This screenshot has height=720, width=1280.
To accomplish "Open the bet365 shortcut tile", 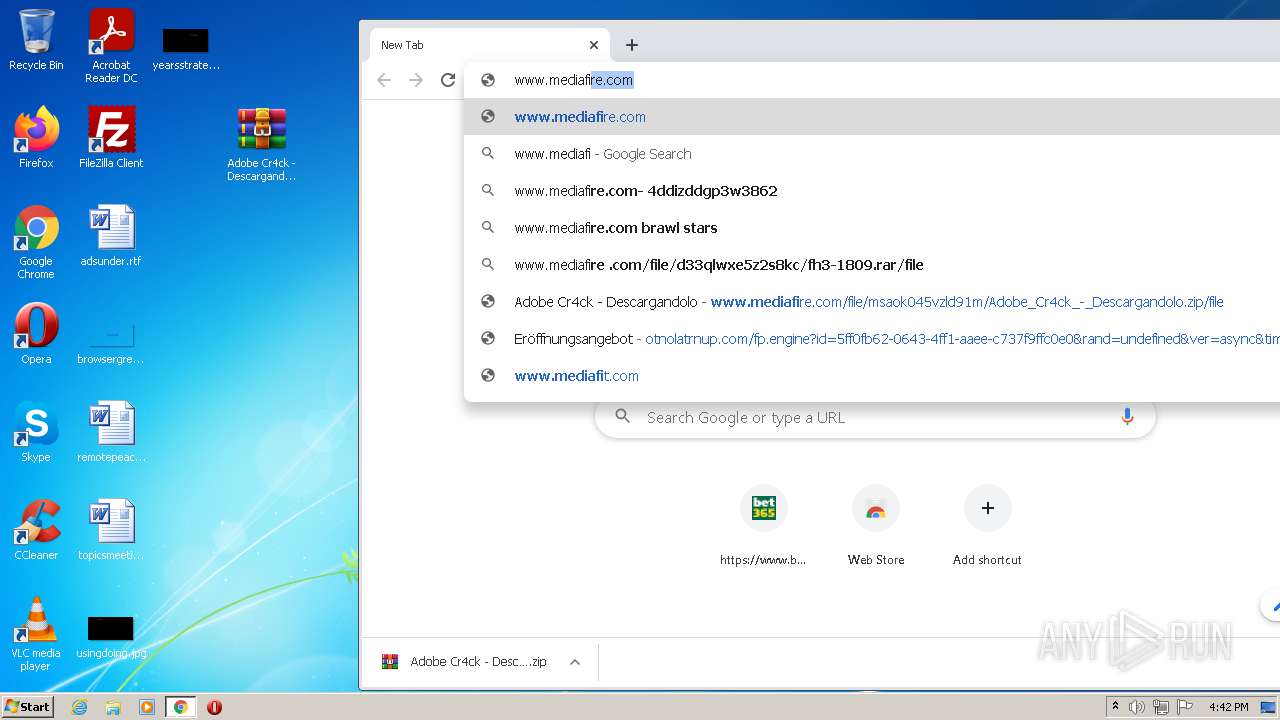I will coord(763,527).
